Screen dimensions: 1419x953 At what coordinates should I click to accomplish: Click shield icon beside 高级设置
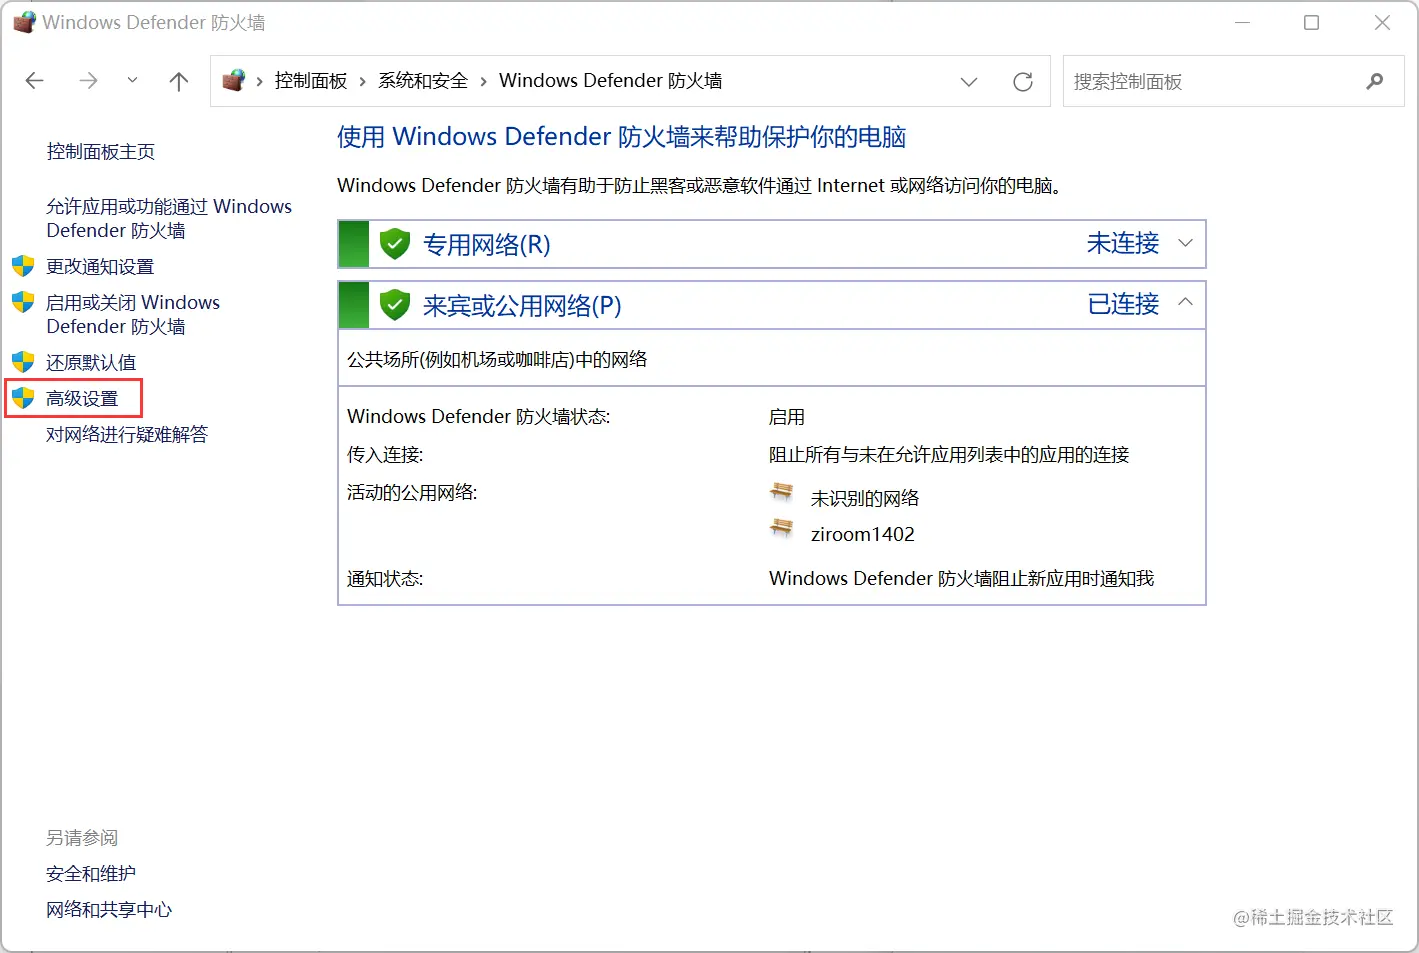point(23,398)
